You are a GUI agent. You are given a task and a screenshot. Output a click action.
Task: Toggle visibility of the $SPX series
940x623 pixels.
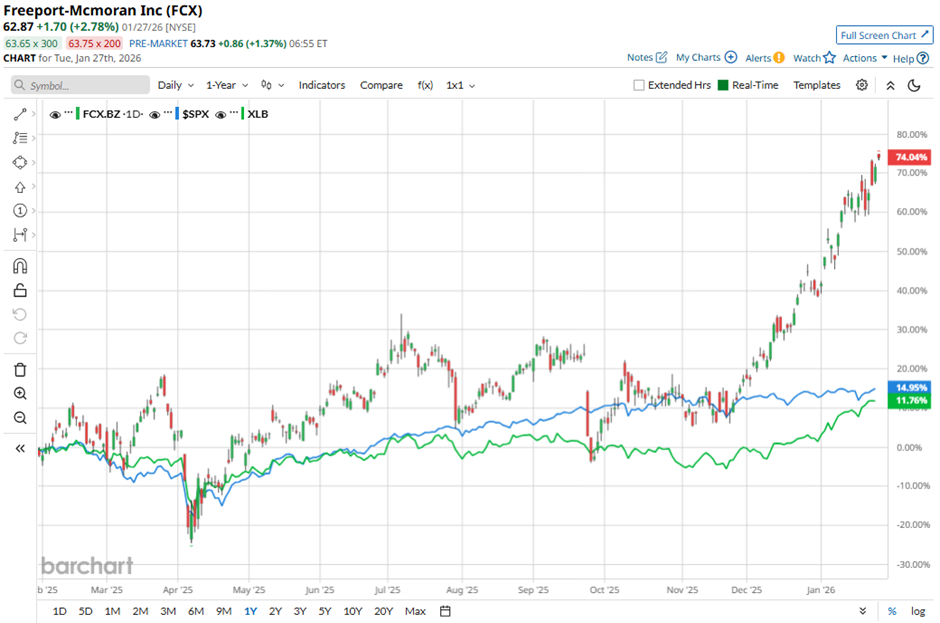coord(155,114)
